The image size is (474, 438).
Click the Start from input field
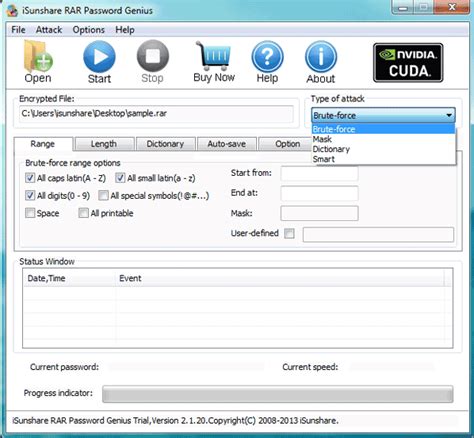click(319, 174)
